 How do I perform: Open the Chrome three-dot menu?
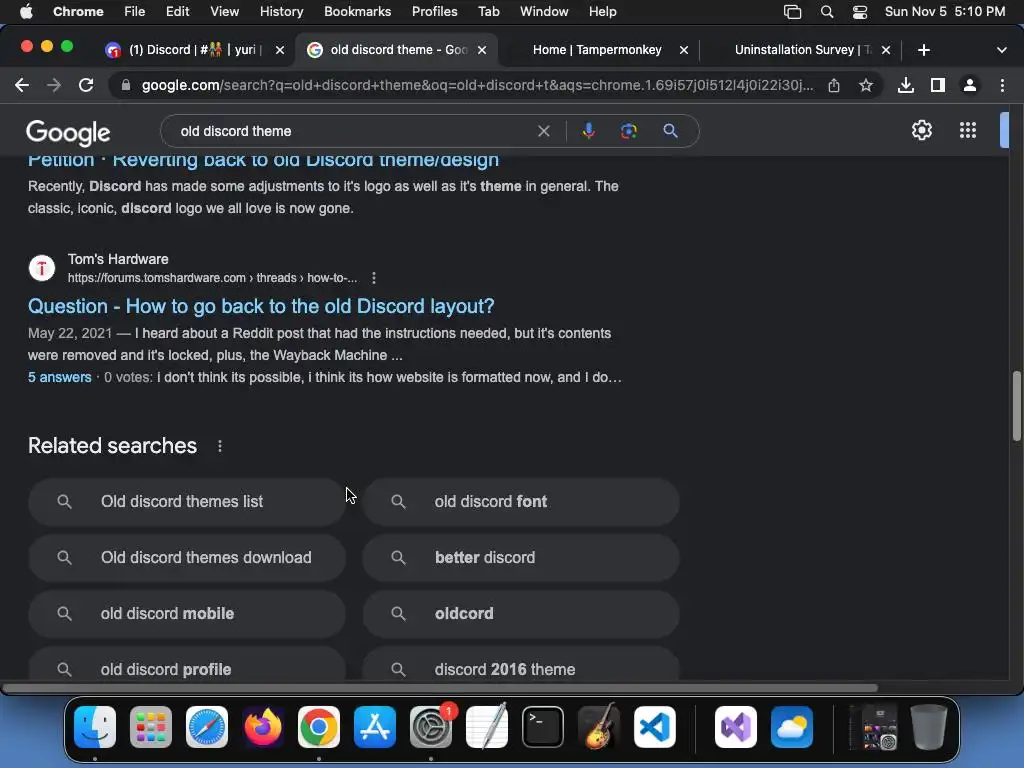pyautogui.click(x=1002, y=86)
